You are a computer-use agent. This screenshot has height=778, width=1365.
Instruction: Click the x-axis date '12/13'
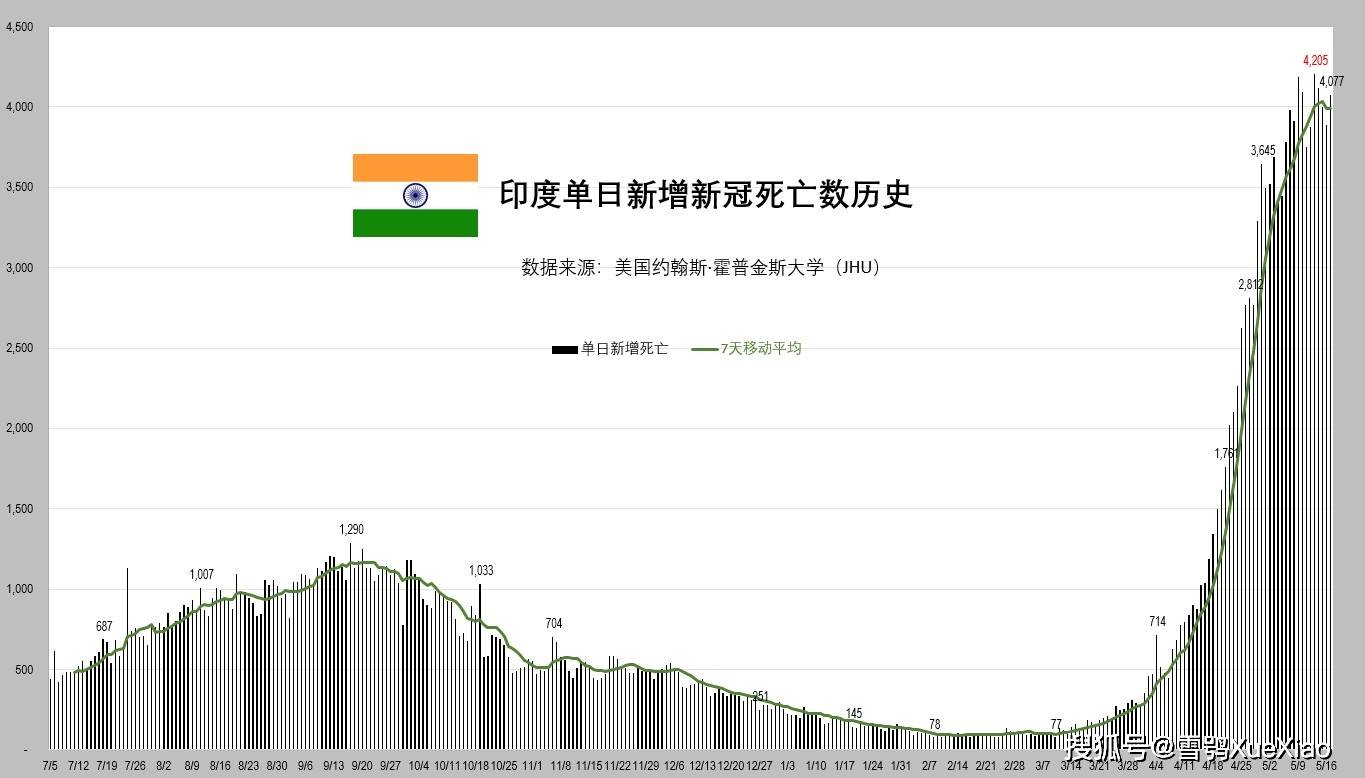(703, 766)
